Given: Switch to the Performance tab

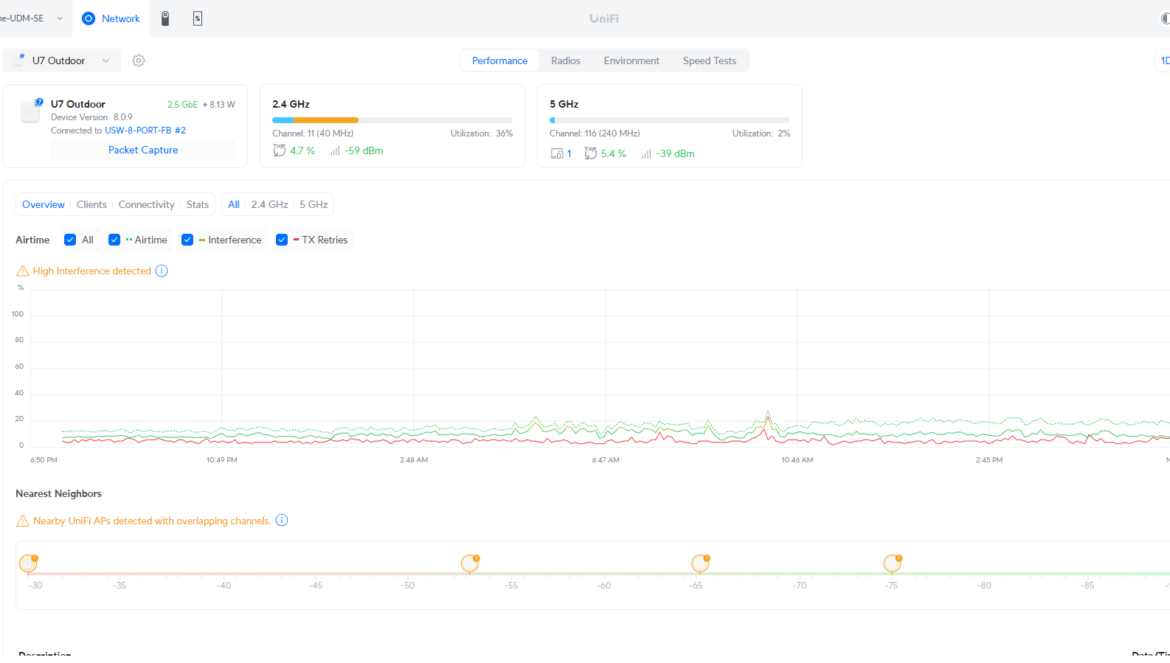Looking at the screenshot, I should 499,60.
